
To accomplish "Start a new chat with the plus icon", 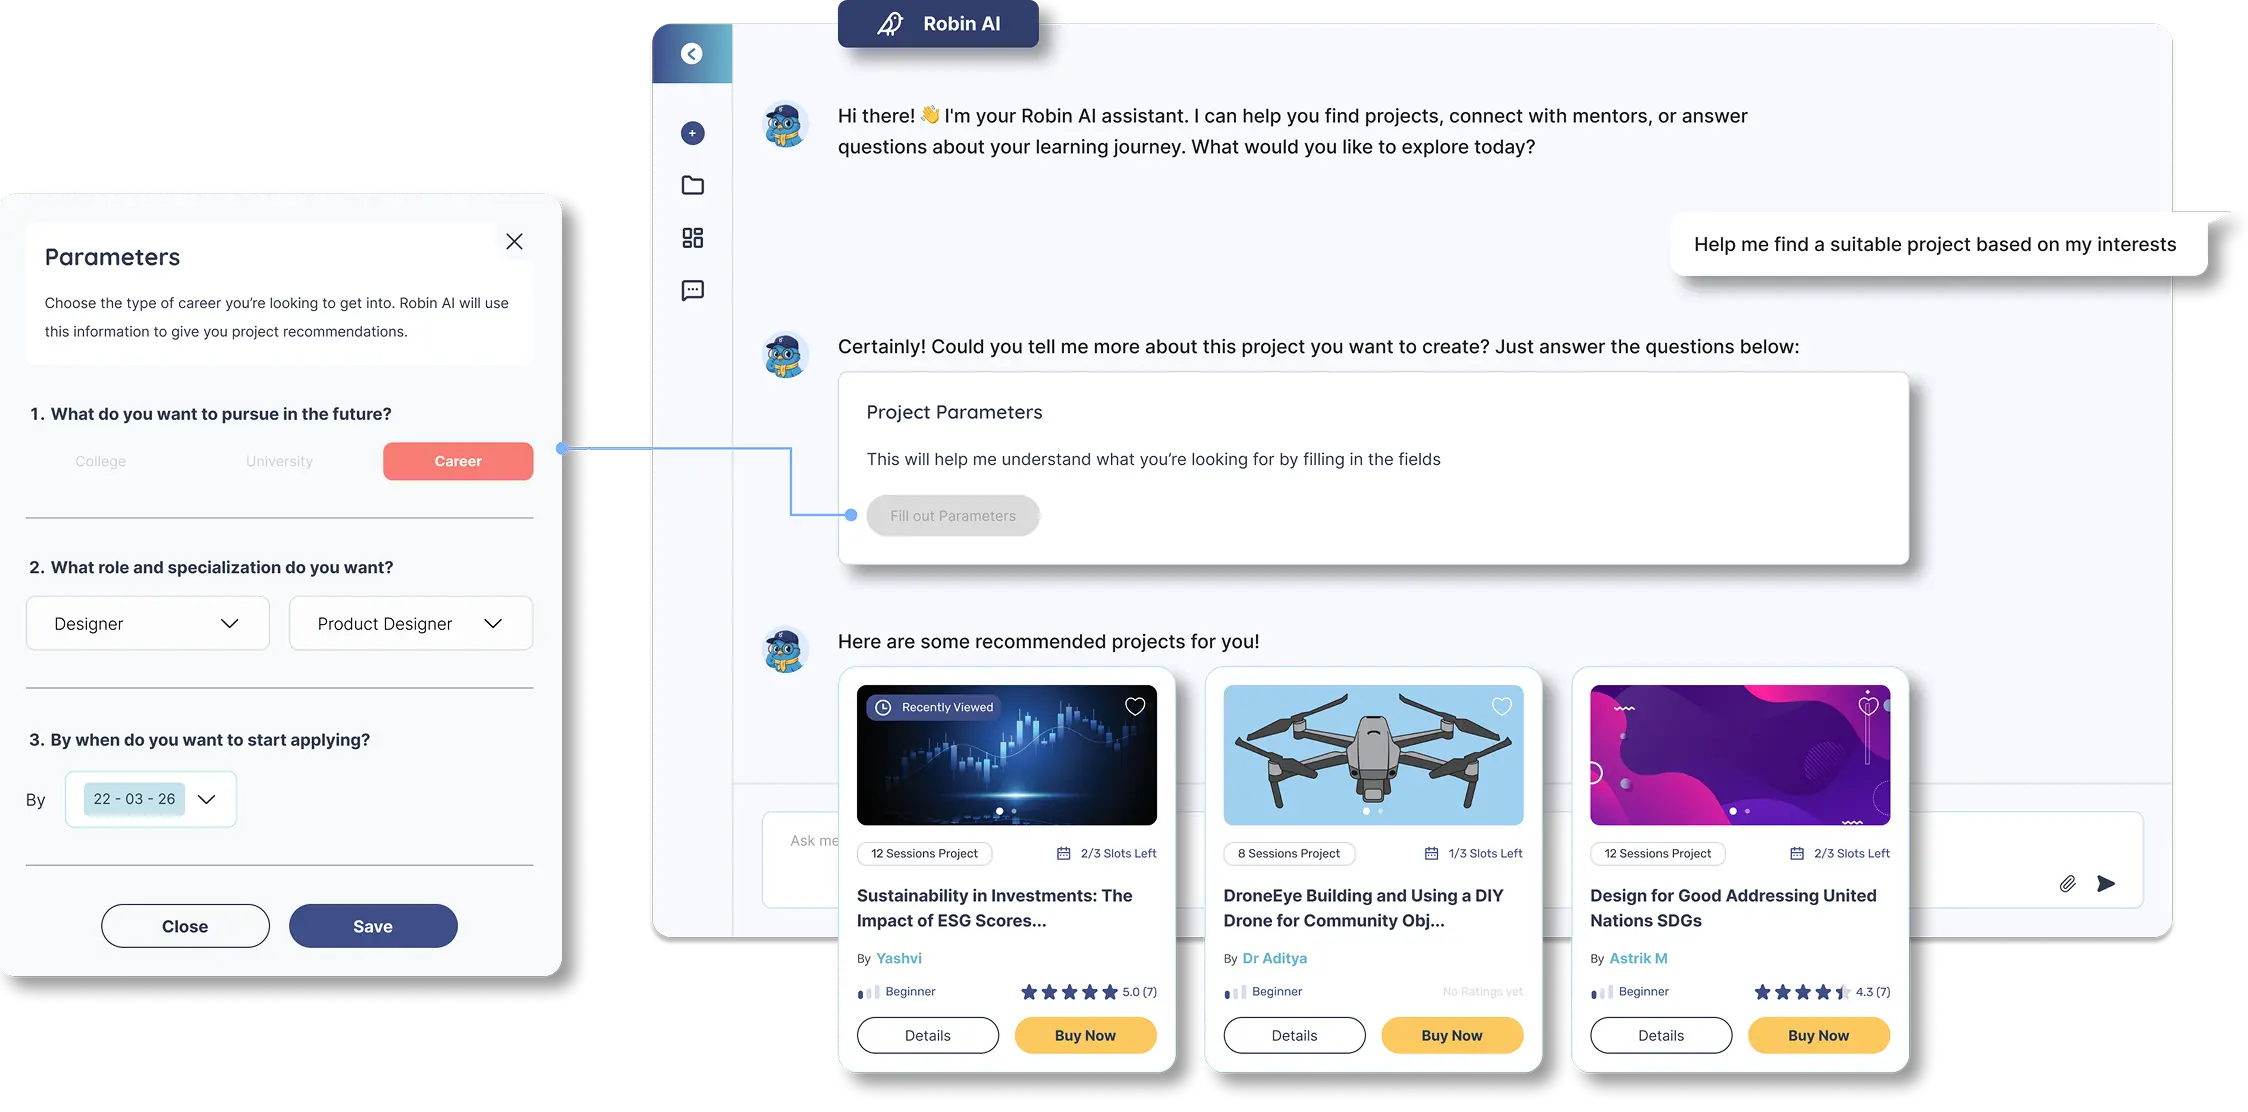I will [692, 133].
